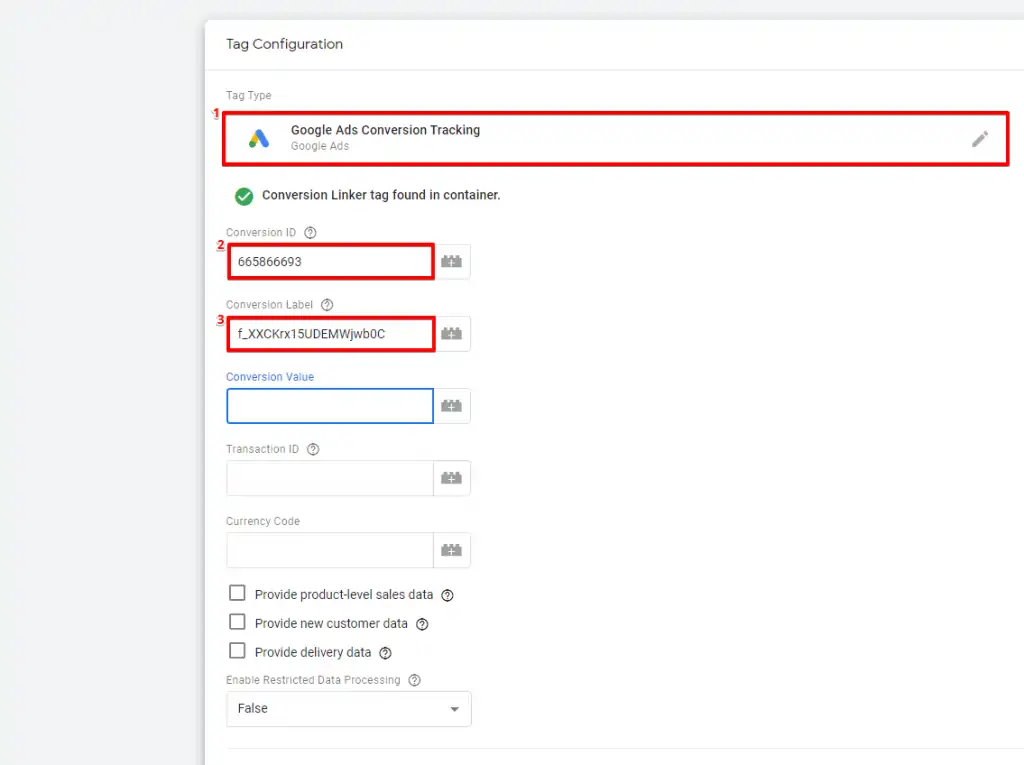The image size is (1024, 765).
Task: Click the Google Ads logo icon
Action: (259, 137)
